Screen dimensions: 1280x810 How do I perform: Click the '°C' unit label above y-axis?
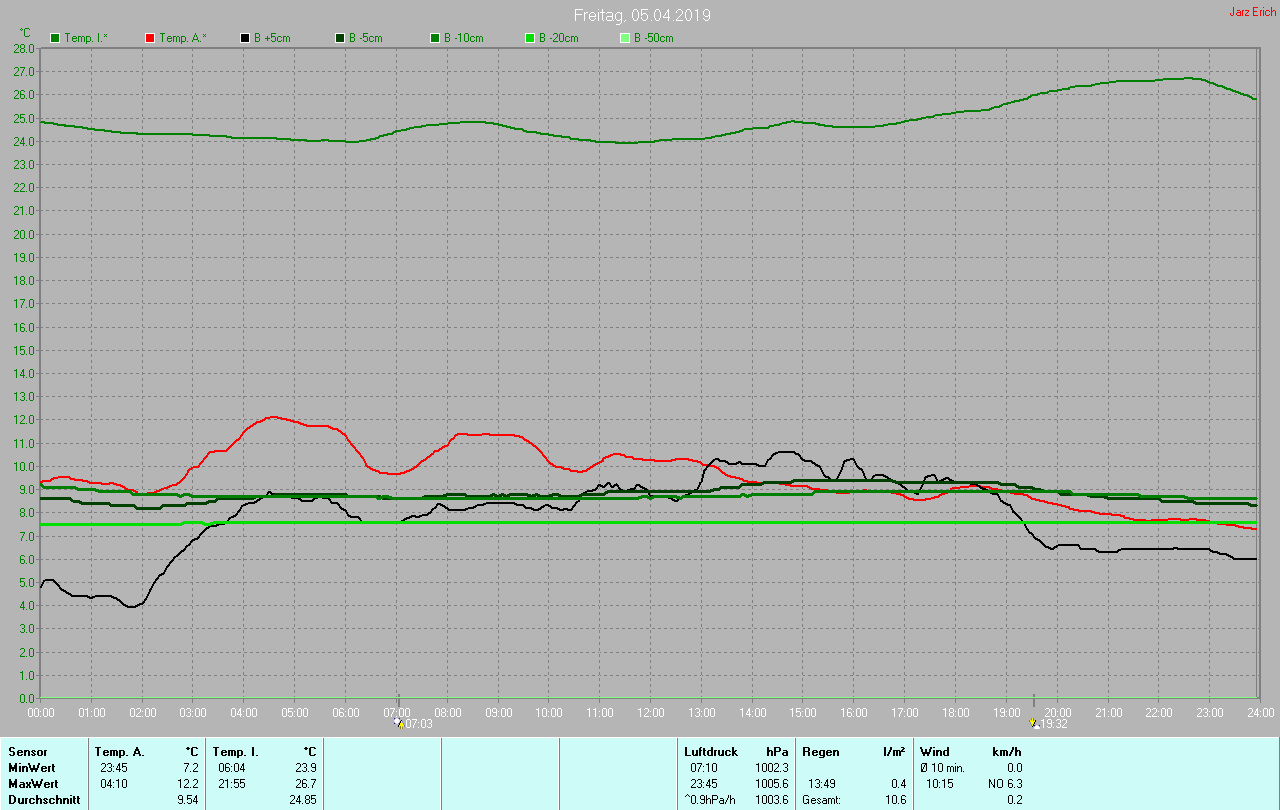pyautogui.click(x=25, y=33)
